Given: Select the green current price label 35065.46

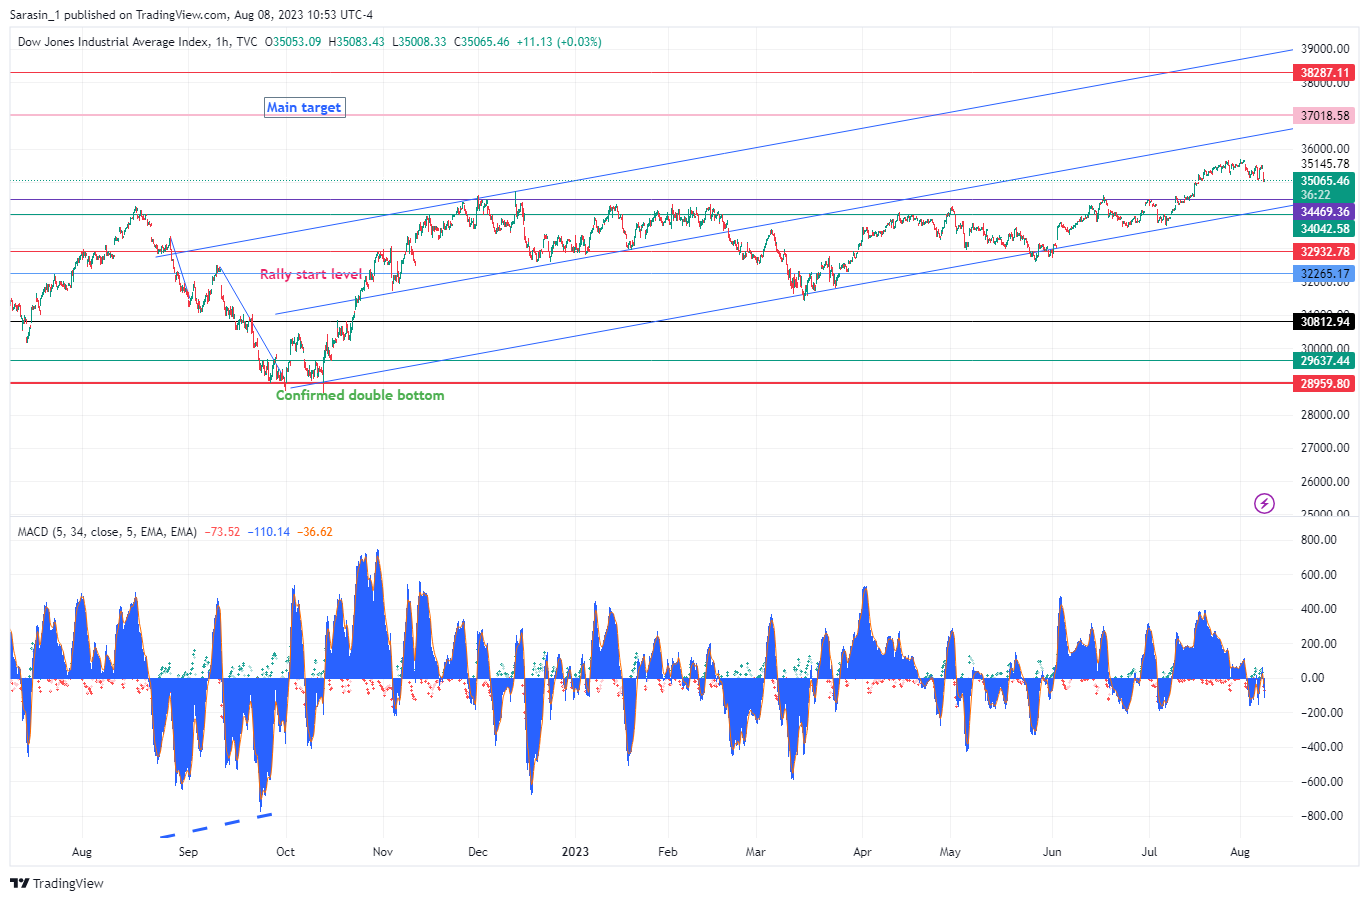Looking at the screenshot, I should point(1324,181).
